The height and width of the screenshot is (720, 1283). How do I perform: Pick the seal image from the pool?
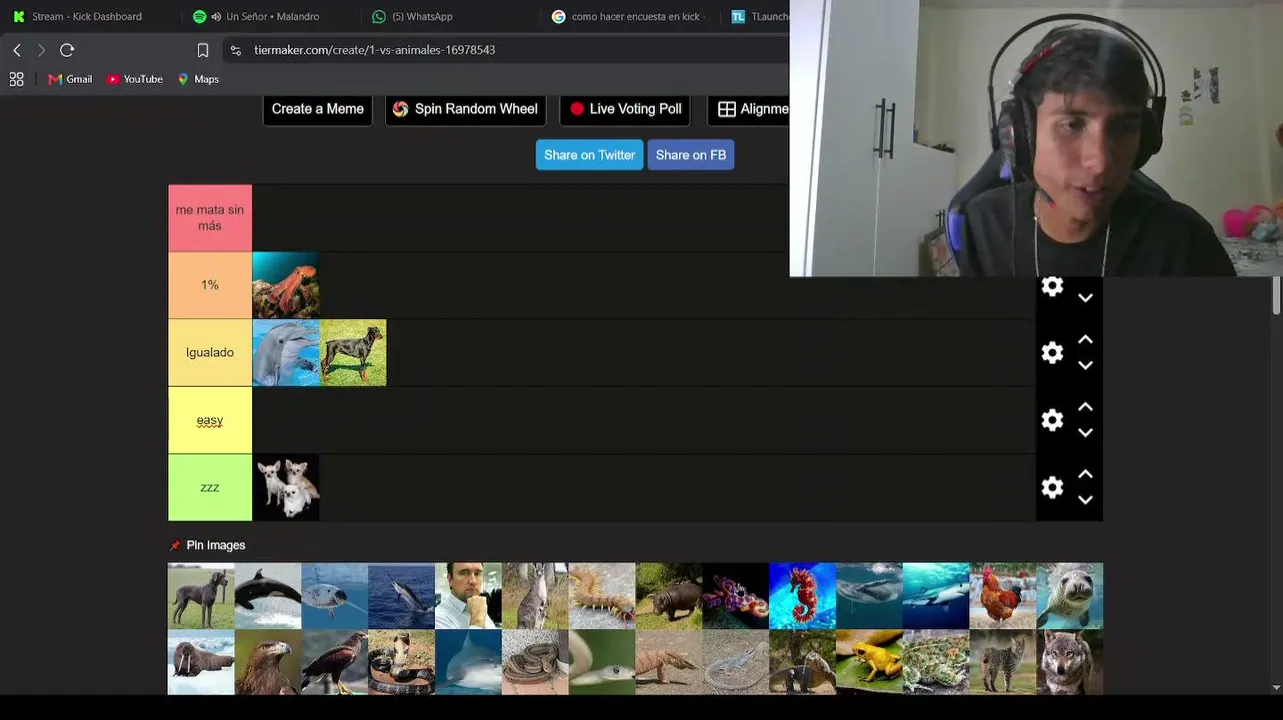point(1070,596)
